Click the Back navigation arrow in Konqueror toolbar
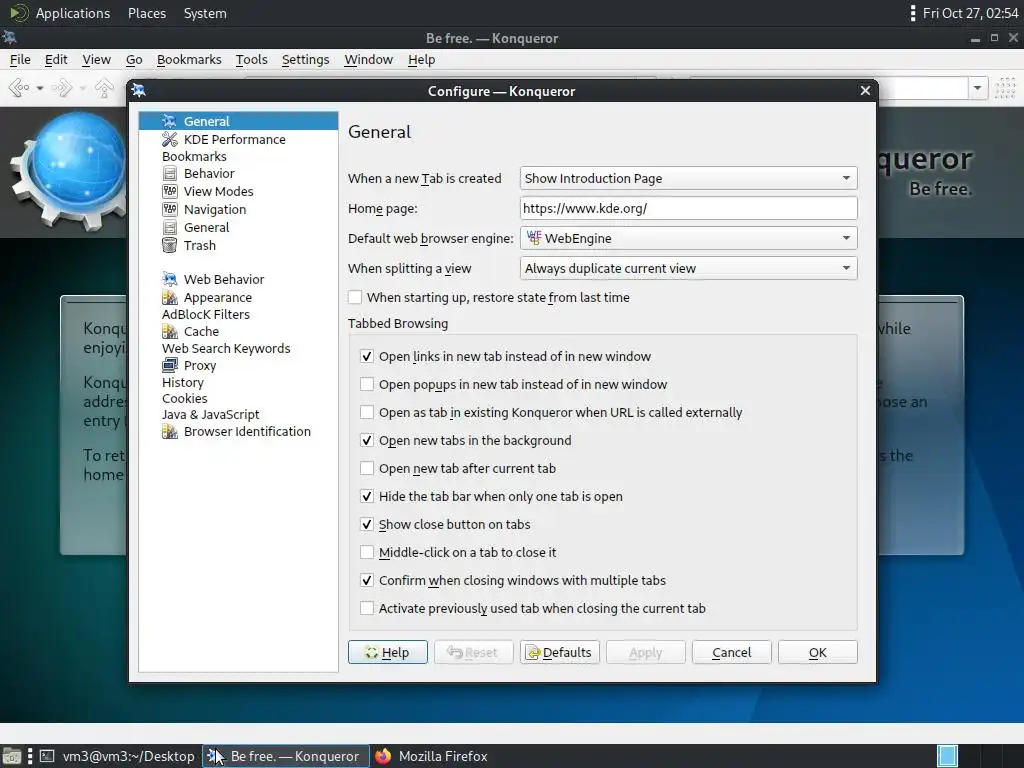 pos(19,88)
